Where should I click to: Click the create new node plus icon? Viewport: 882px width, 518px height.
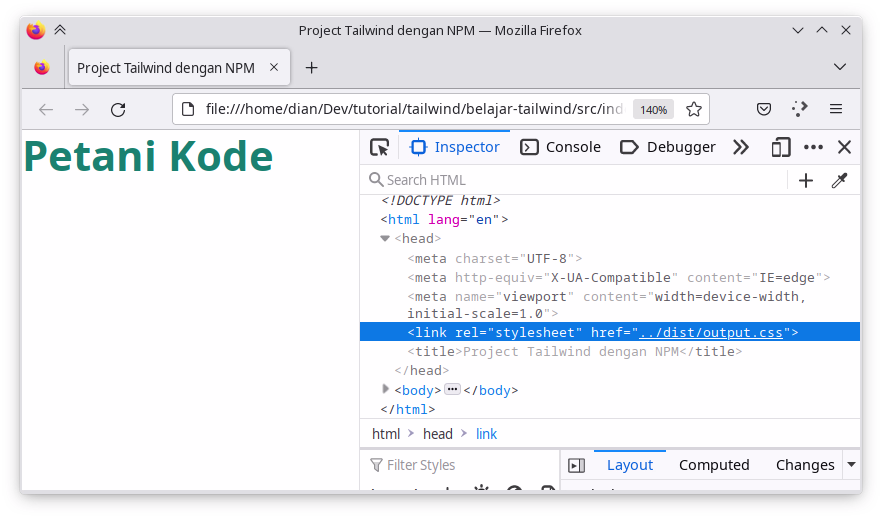pyautogui.click(x=806, y=180)
